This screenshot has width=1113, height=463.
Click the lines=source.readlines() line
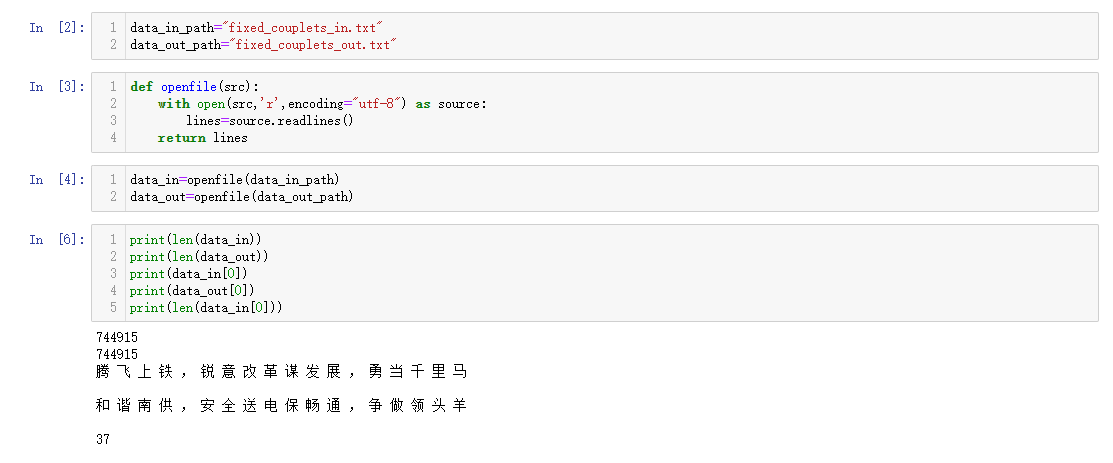[270, 121]
